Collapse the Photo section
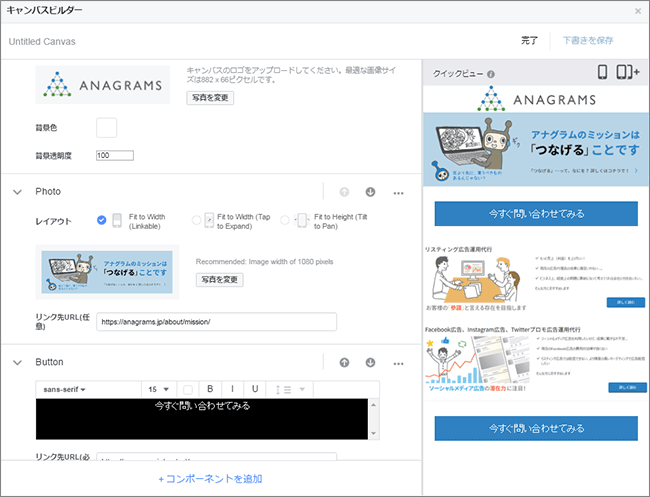The height and width of the screenshot is (497, 650). coord(17,192)
